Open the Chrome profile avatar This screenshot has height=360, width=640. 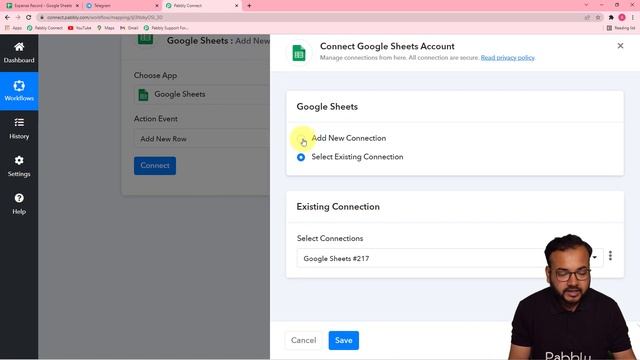pos(622,17)
